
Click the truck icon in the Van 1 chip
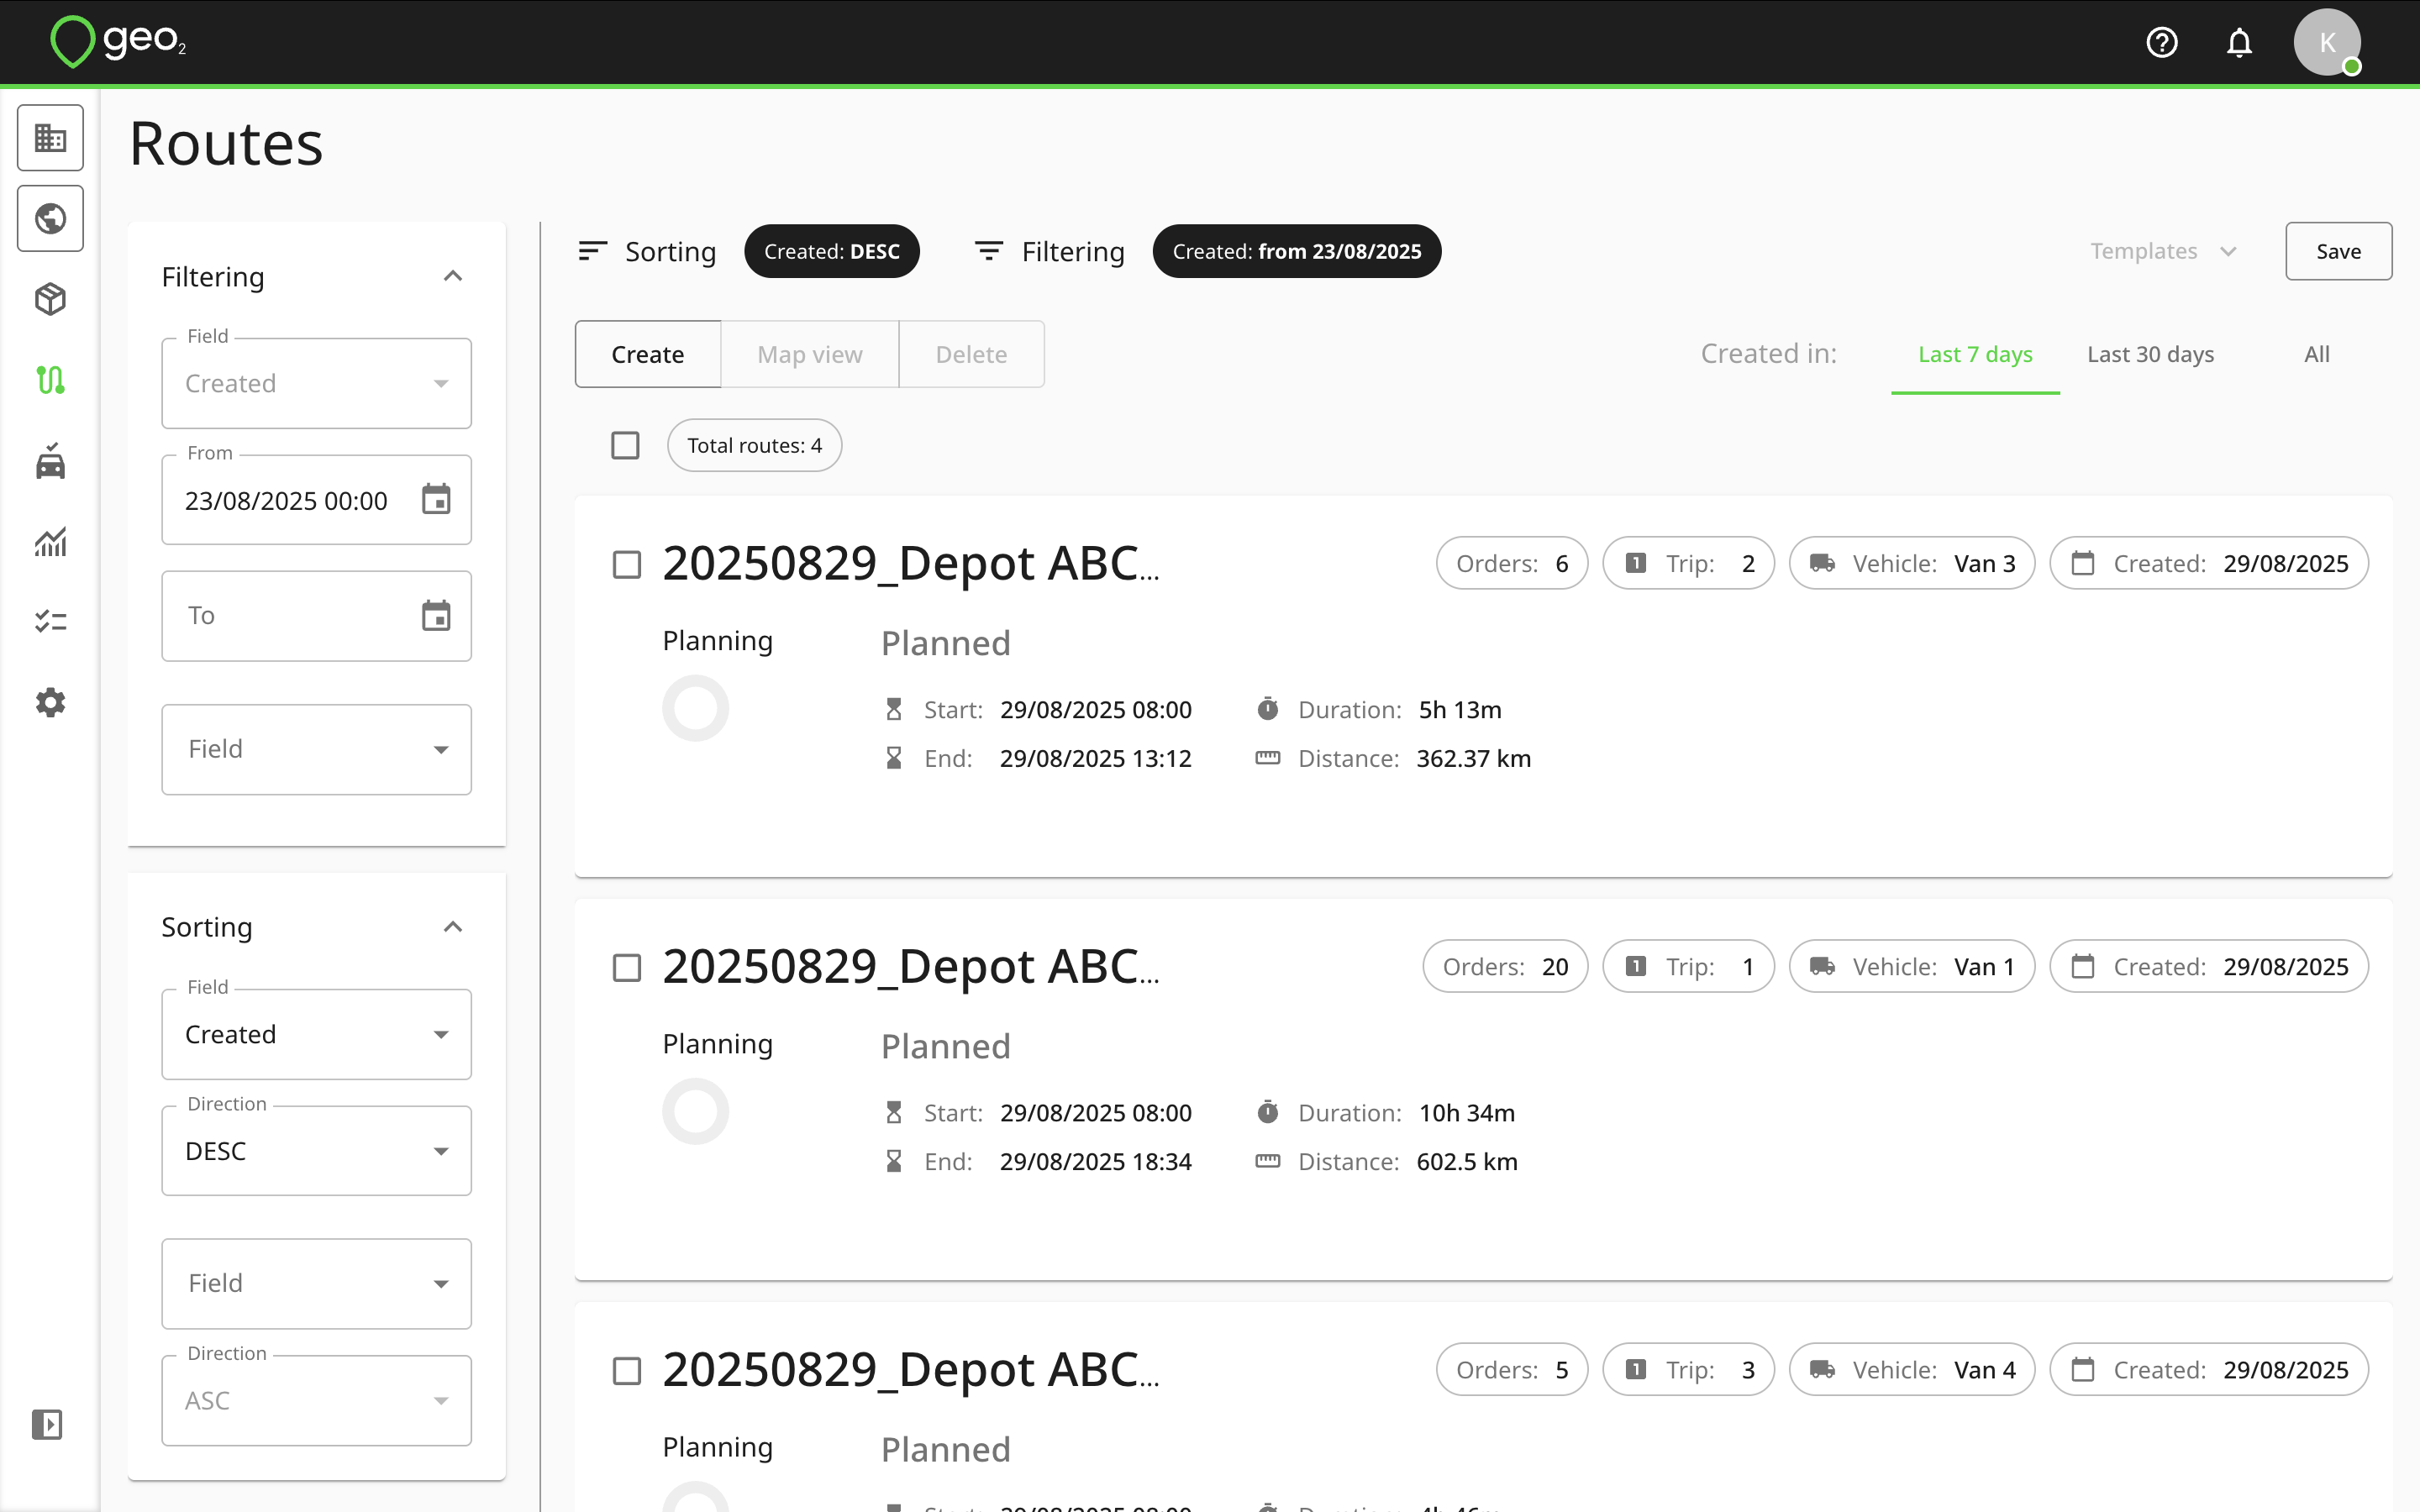(1822, 966)
